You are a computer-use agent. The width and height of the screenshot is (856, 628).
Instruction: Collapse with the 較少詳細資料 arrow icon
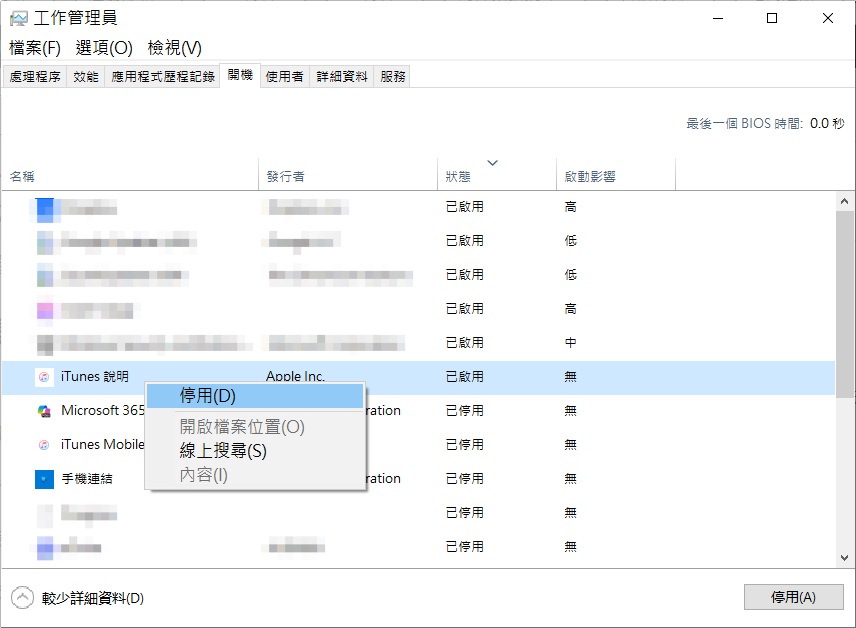(22, 598)
